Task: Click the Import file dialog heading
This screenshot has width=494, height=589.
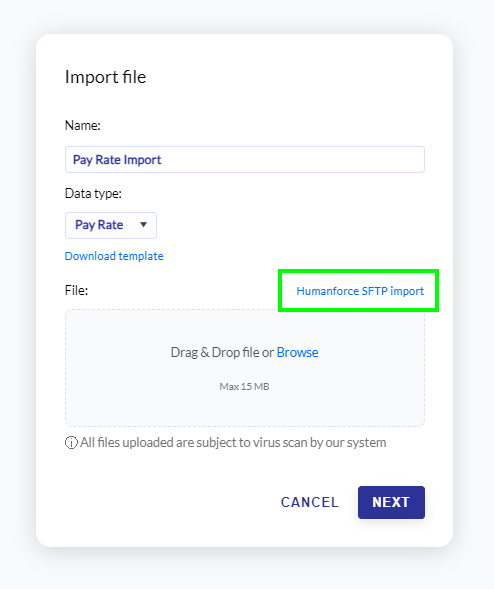Action: click(x=106, y=77)
